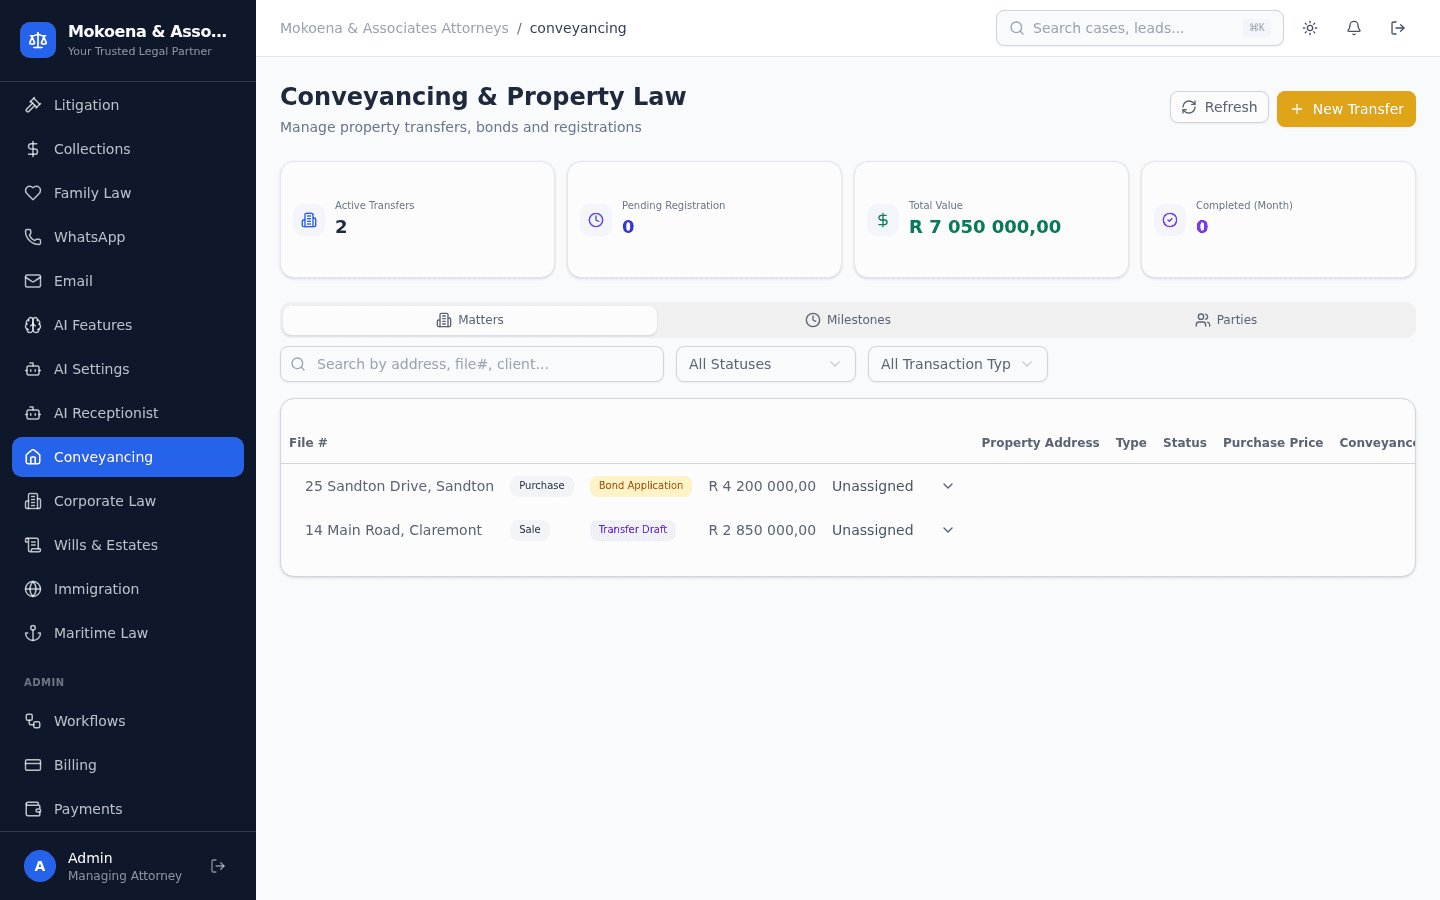Viewport: 1440px width, 900px height.
Task: Click the Active Transfers building icon
Action: pyautogui.click(x=309, y=220)
